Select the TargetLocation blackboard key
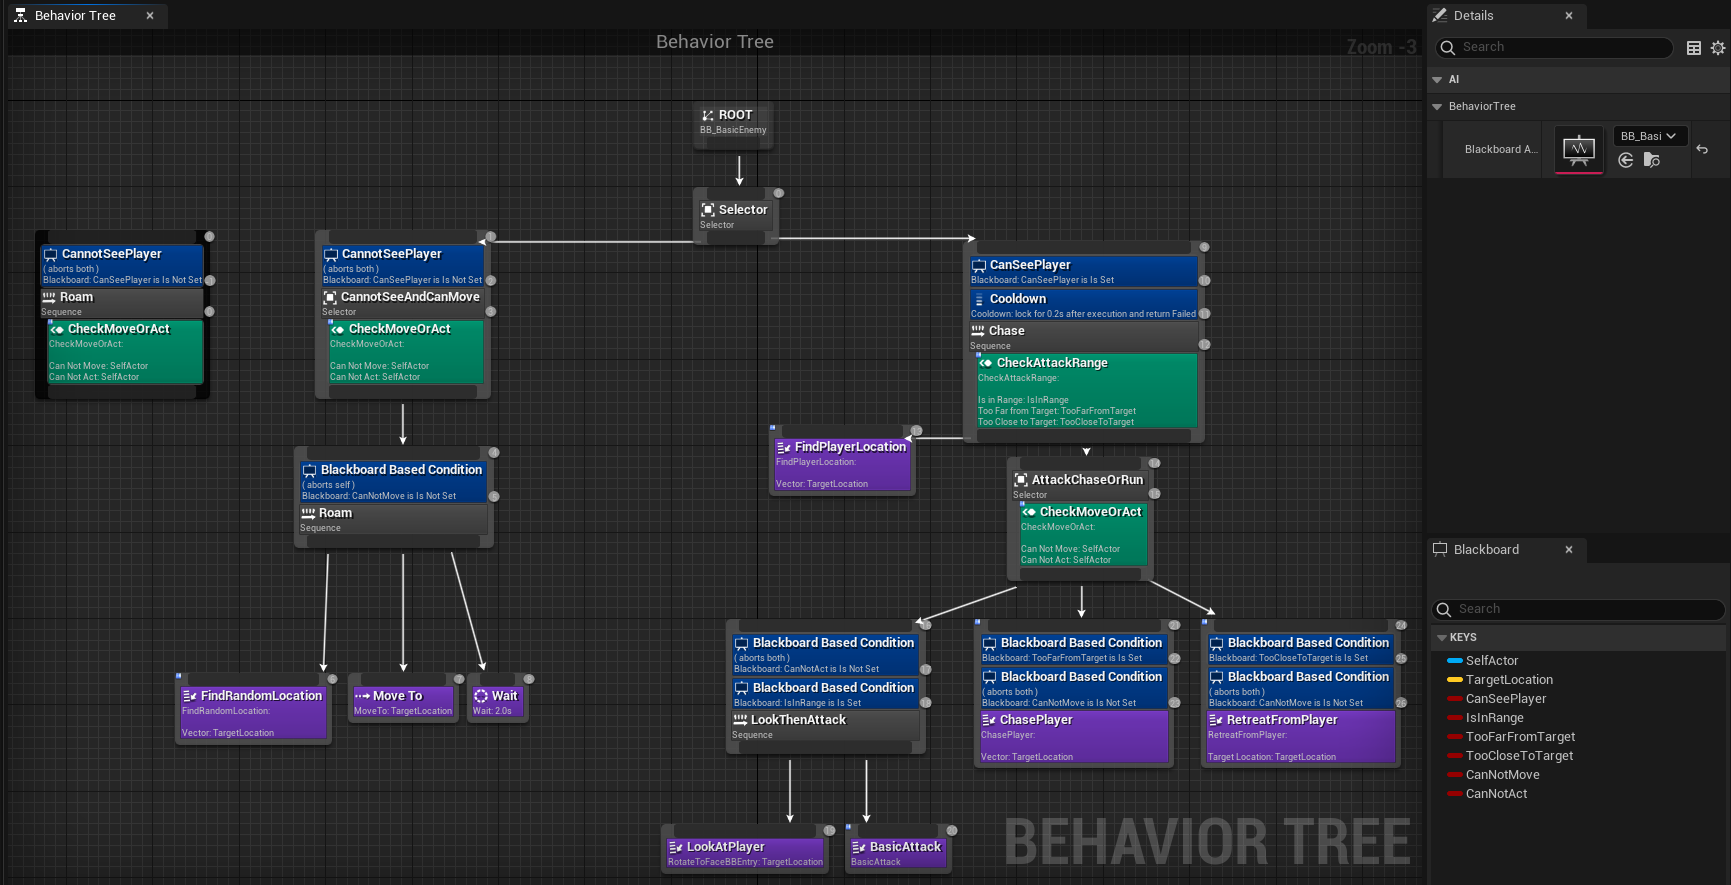1731x885 pixels. [1508, 680]
